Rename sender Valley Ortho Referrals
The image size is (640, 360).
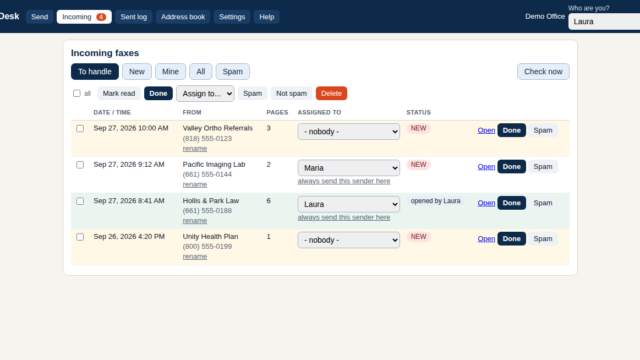[195, 149]
